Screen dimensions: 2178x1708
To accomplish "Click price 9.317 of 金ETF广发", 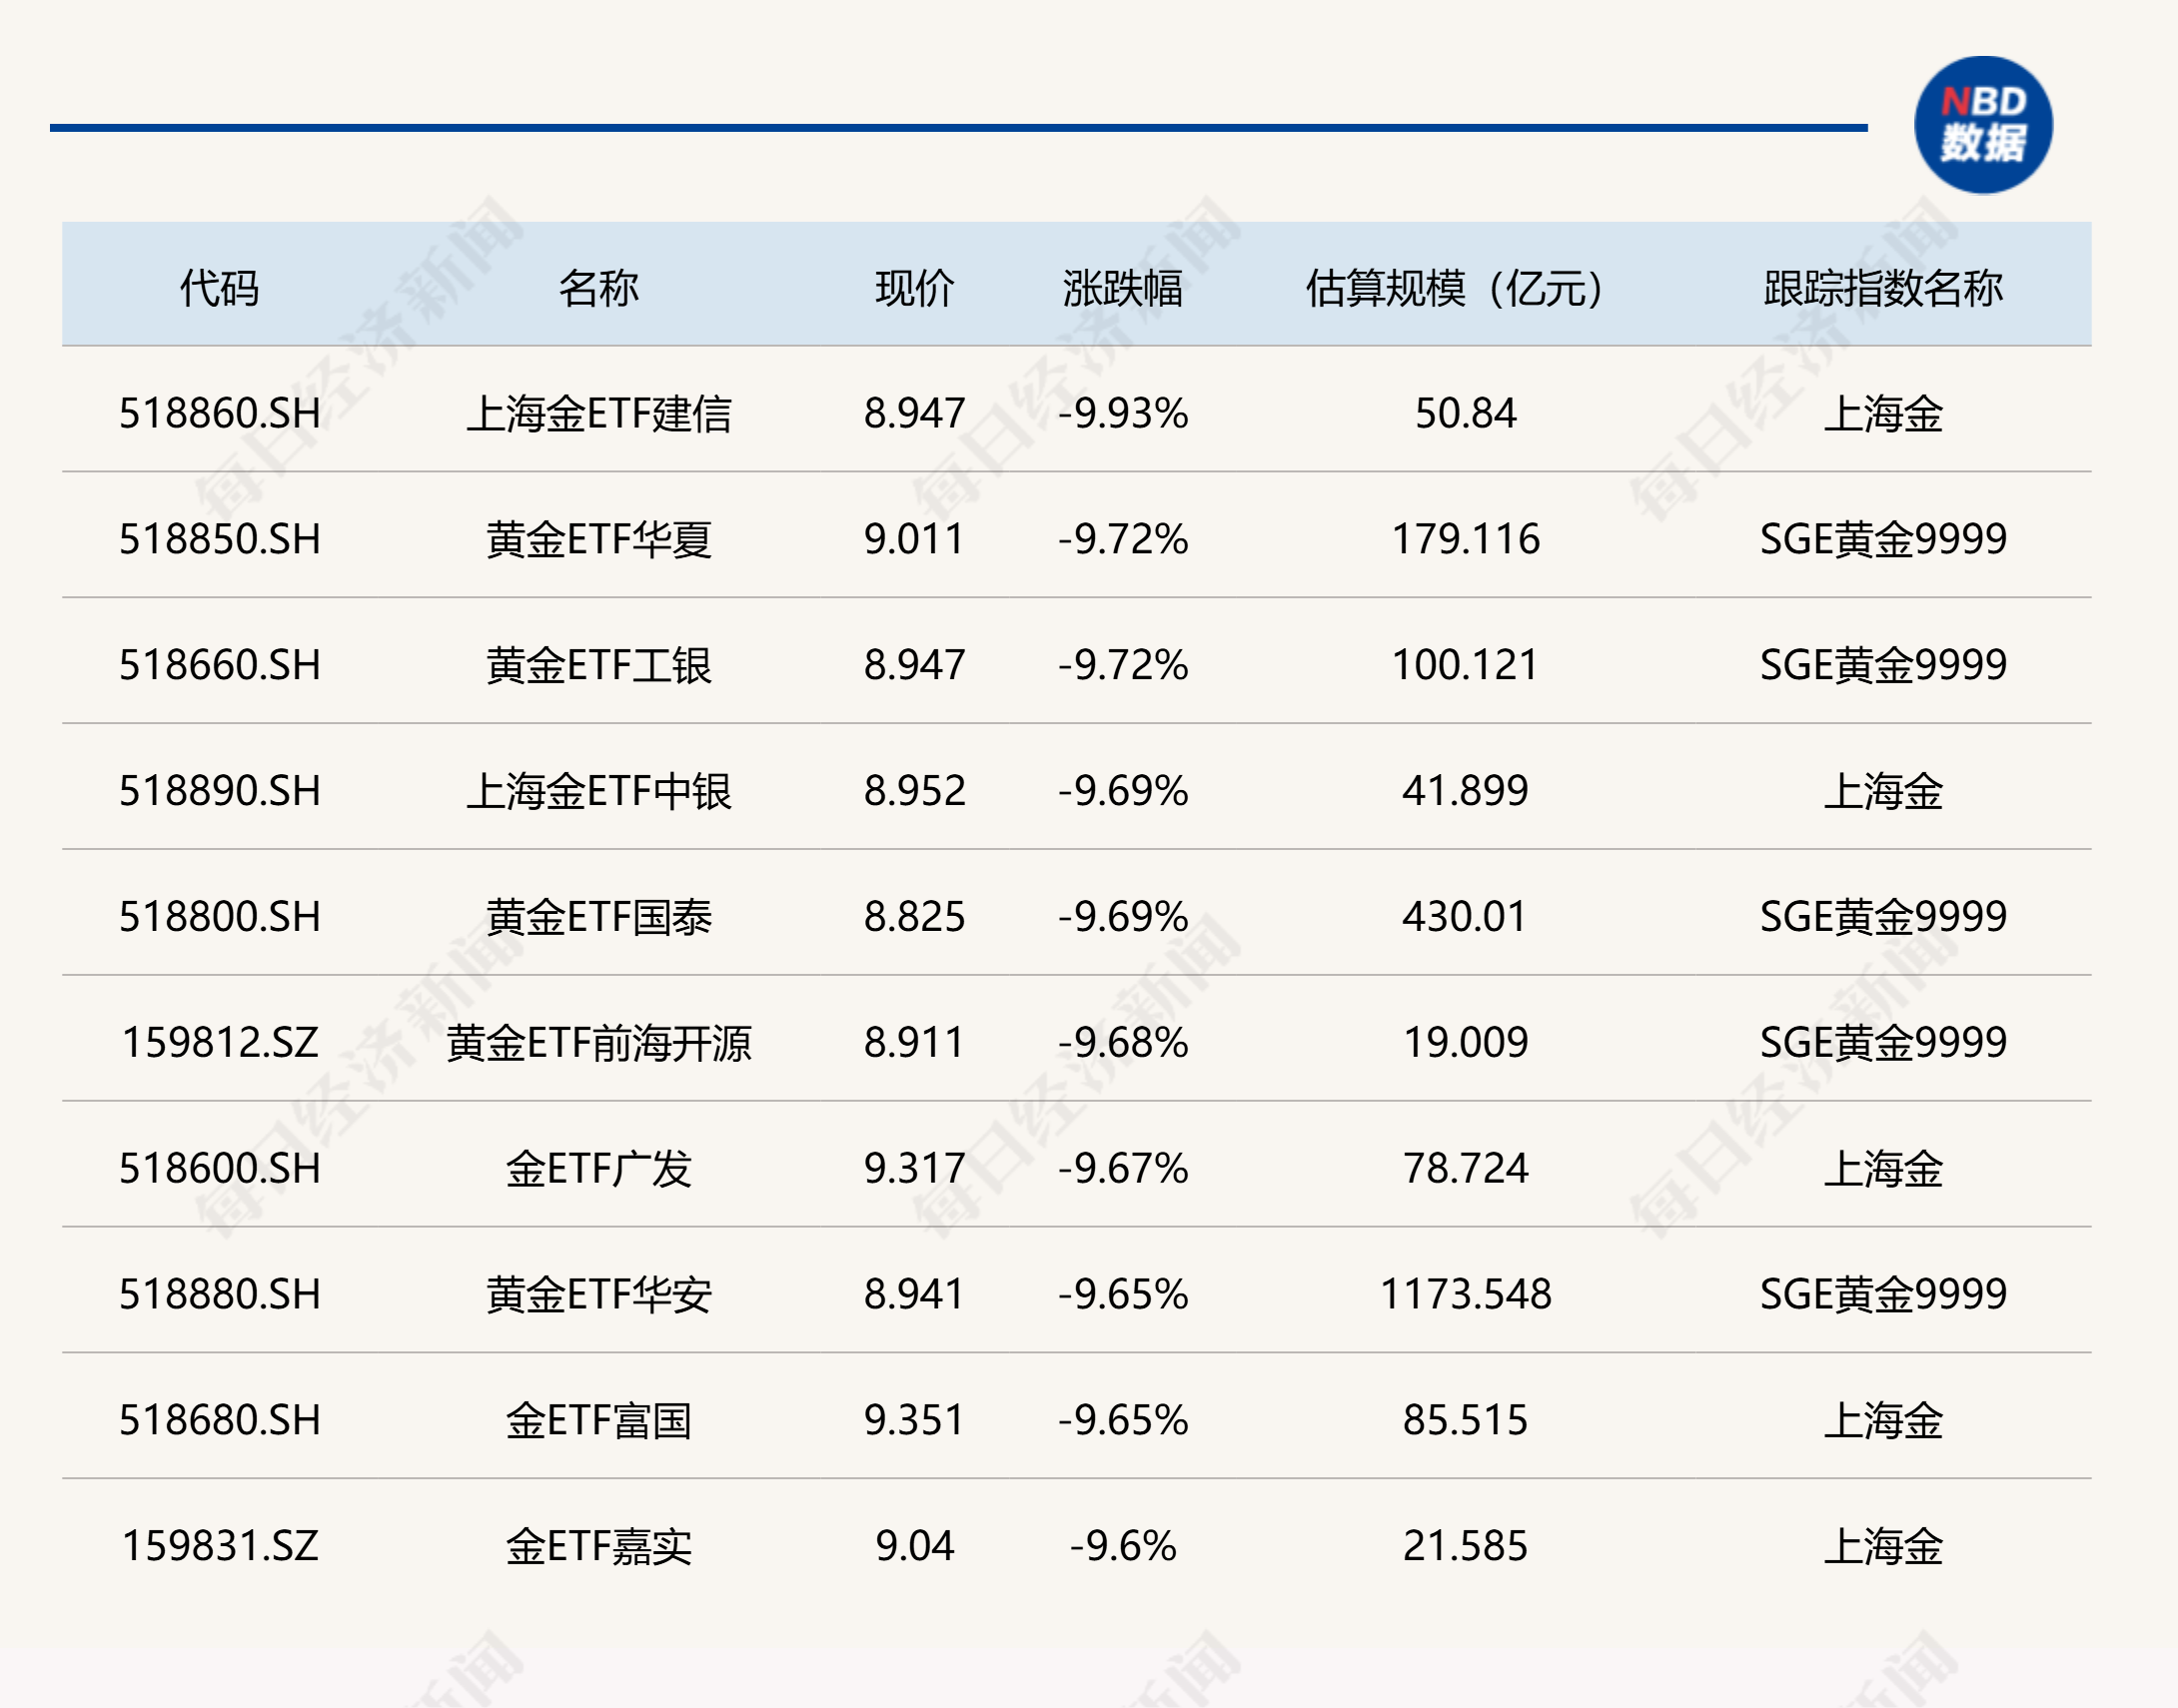I will click(914, 1169).
